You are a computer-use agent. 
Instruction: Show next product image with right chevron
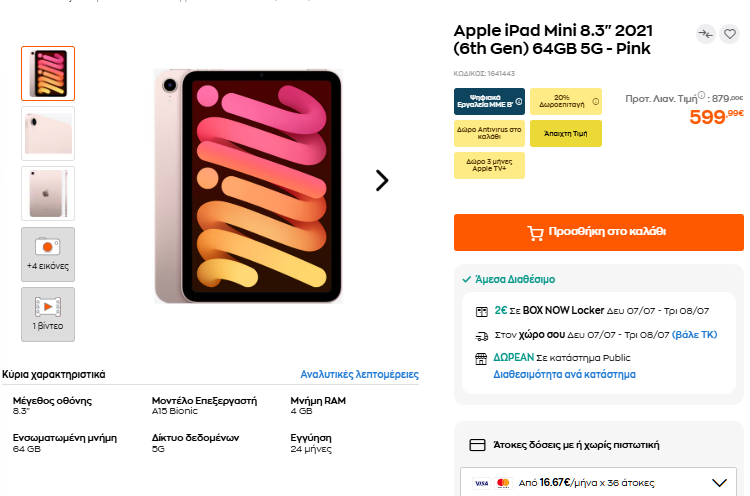pos(382,181)
